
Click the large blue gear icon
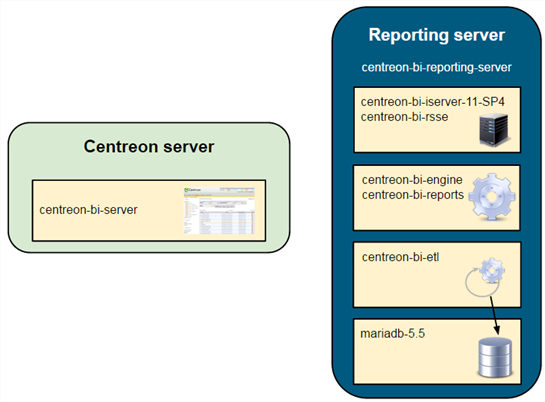click(x=491, y=197)
